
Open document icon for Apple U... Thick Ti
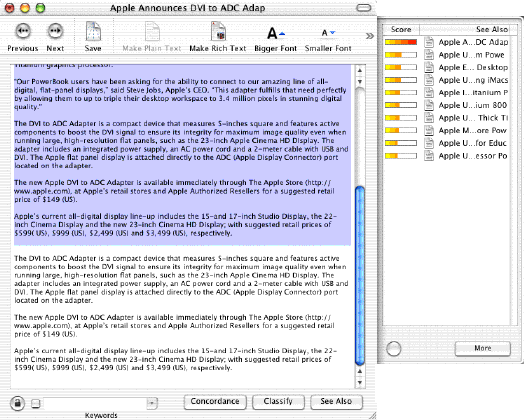[429, 118]
